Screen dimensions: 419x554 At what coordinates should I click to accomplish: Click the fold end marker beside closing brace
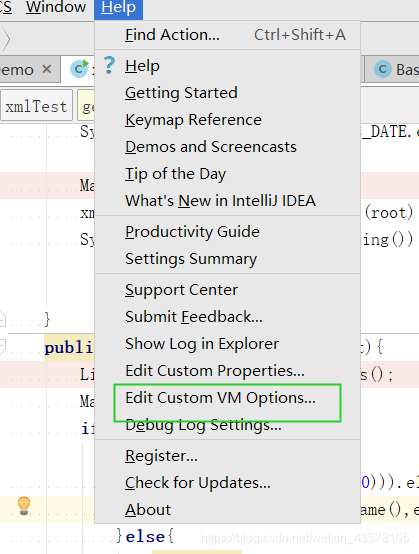pos(2,319)
